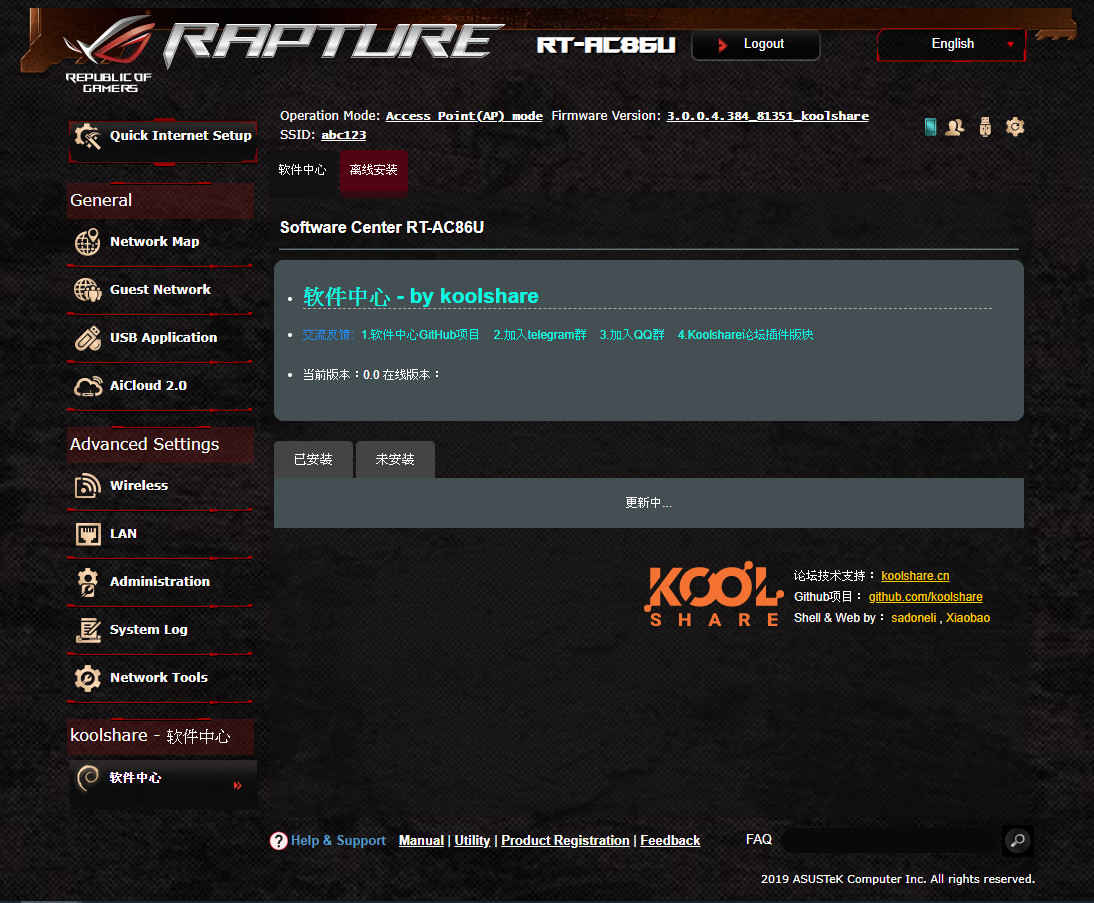Open the Feedback link
The height and width of the screenshot is (903, 1094).
[x=670, y=841]
